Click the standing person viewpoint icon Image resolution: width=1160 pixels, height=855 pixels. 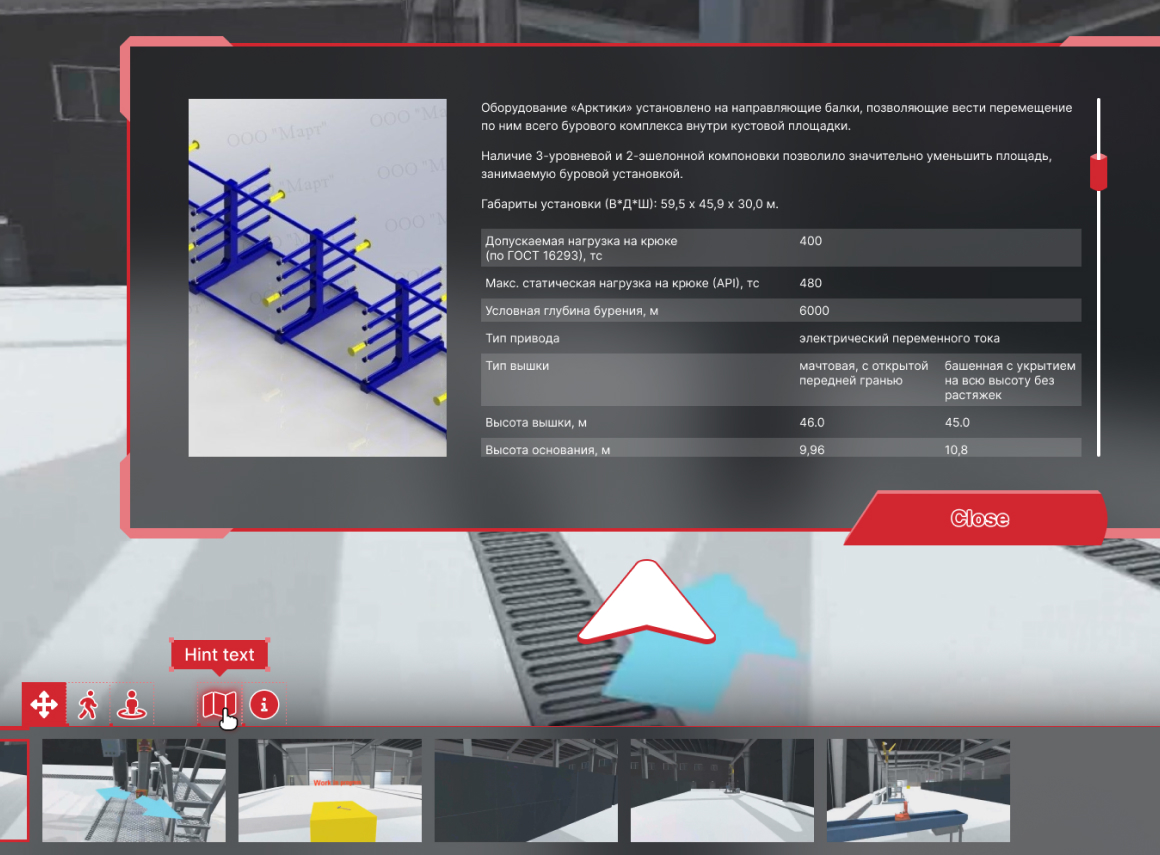pyautogui.click(x=131, y=705)
